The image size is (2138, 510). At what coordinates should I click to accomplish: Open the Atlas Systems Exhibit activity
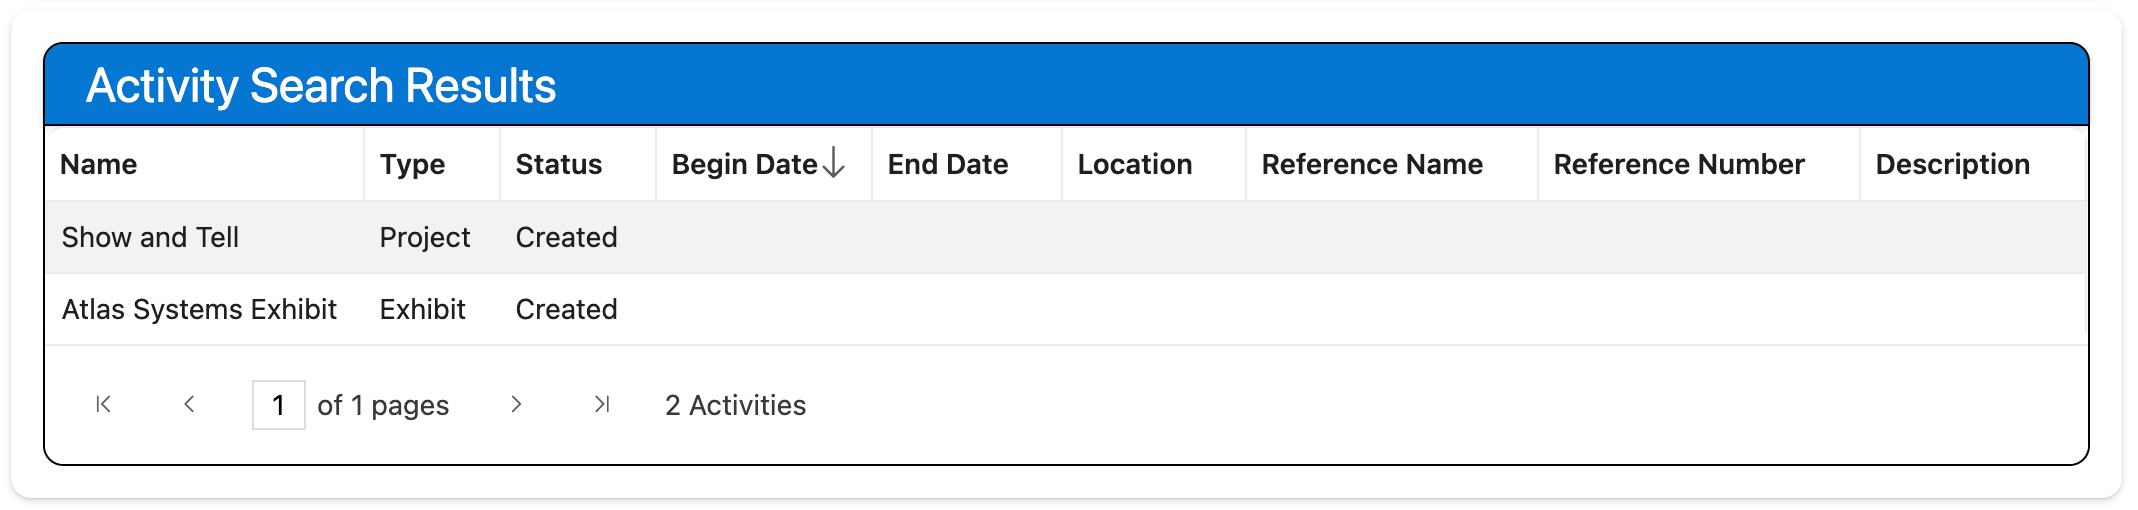coord(199,309)
